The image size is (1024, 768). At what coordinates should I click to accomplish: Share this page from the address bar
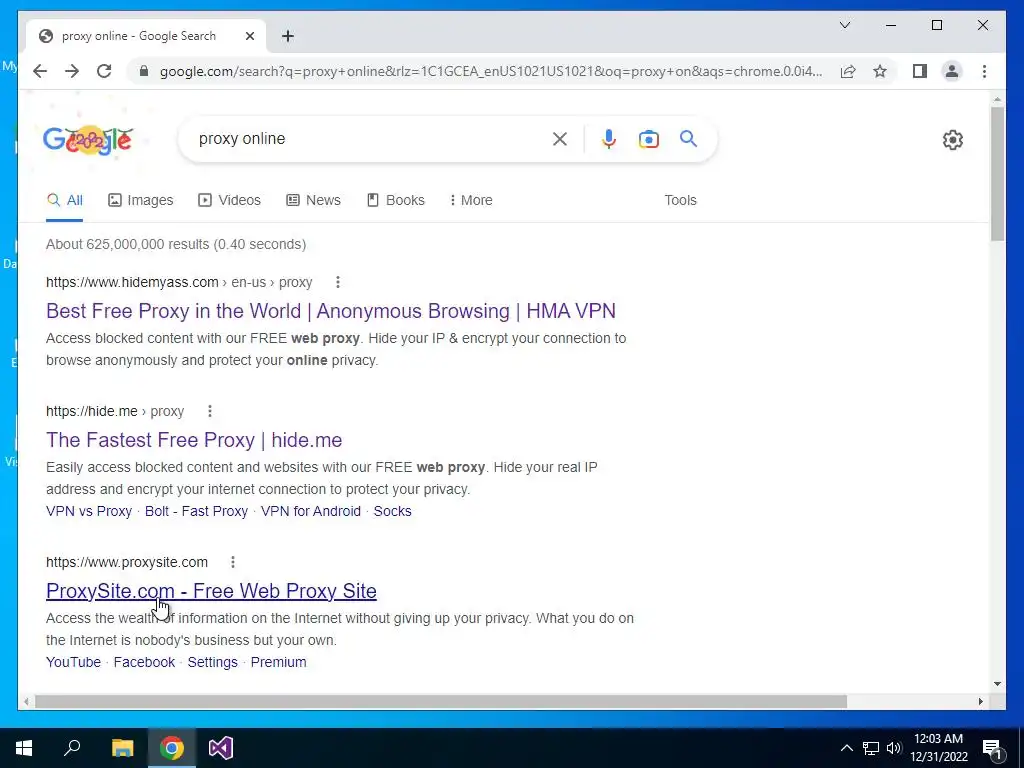tap(848, 71)
